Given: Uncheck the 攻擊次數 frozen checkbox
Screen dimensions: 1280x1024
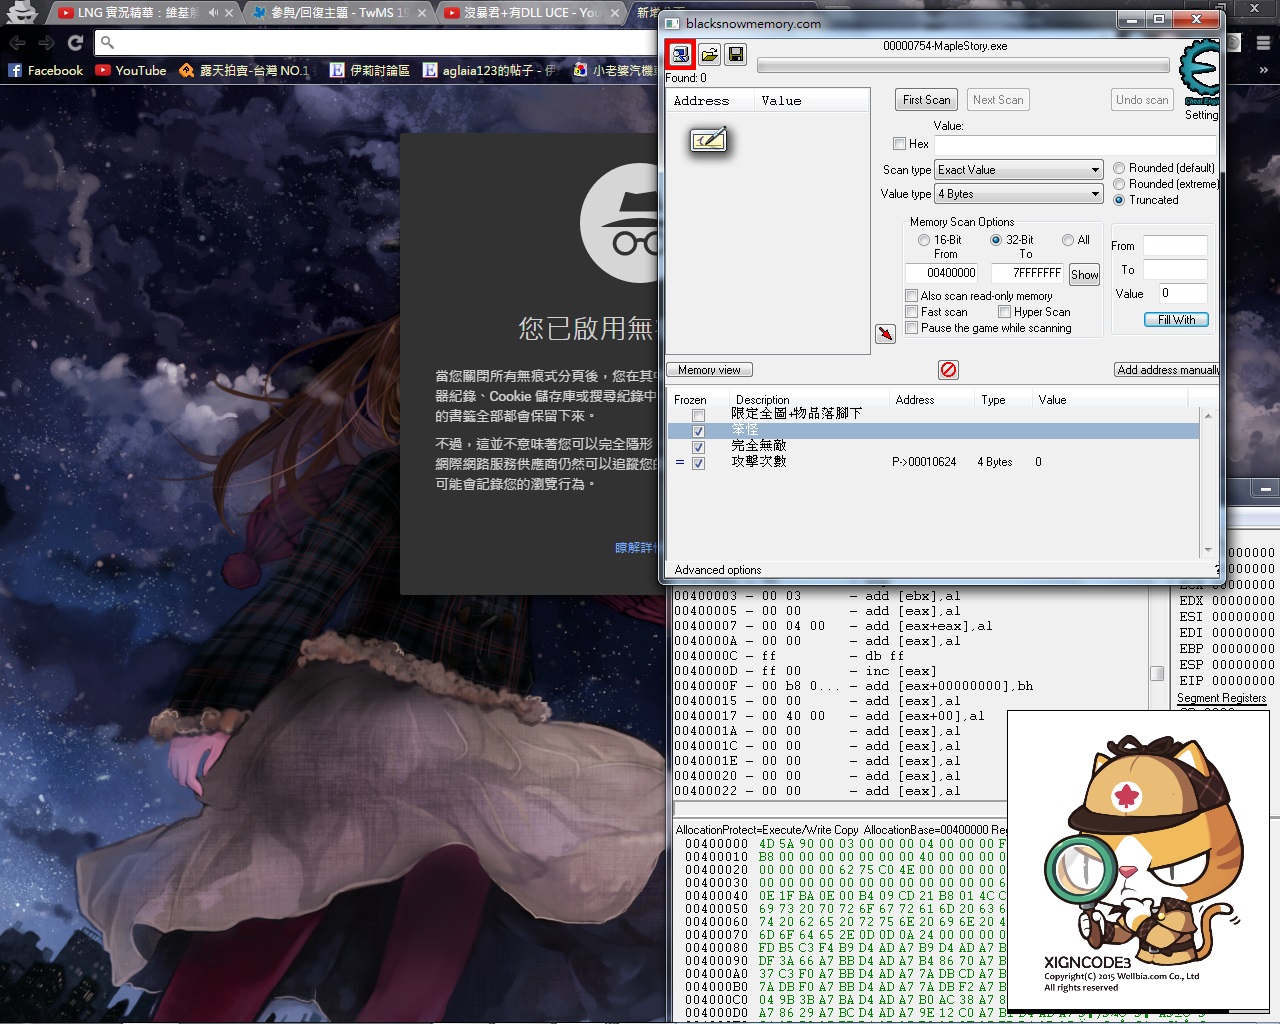Looking at the screenshot, I should click(x=698, y=463).
